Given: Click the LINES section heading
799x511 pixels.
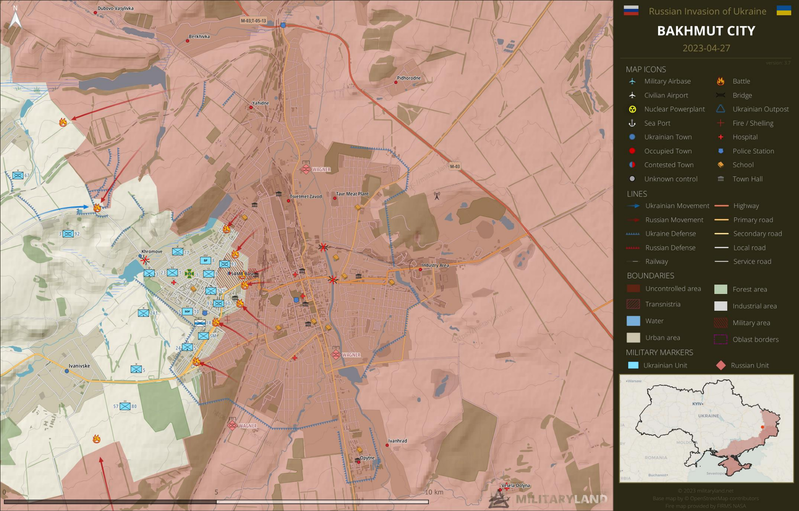Looking at the screenshot, I should click(637, 194).
